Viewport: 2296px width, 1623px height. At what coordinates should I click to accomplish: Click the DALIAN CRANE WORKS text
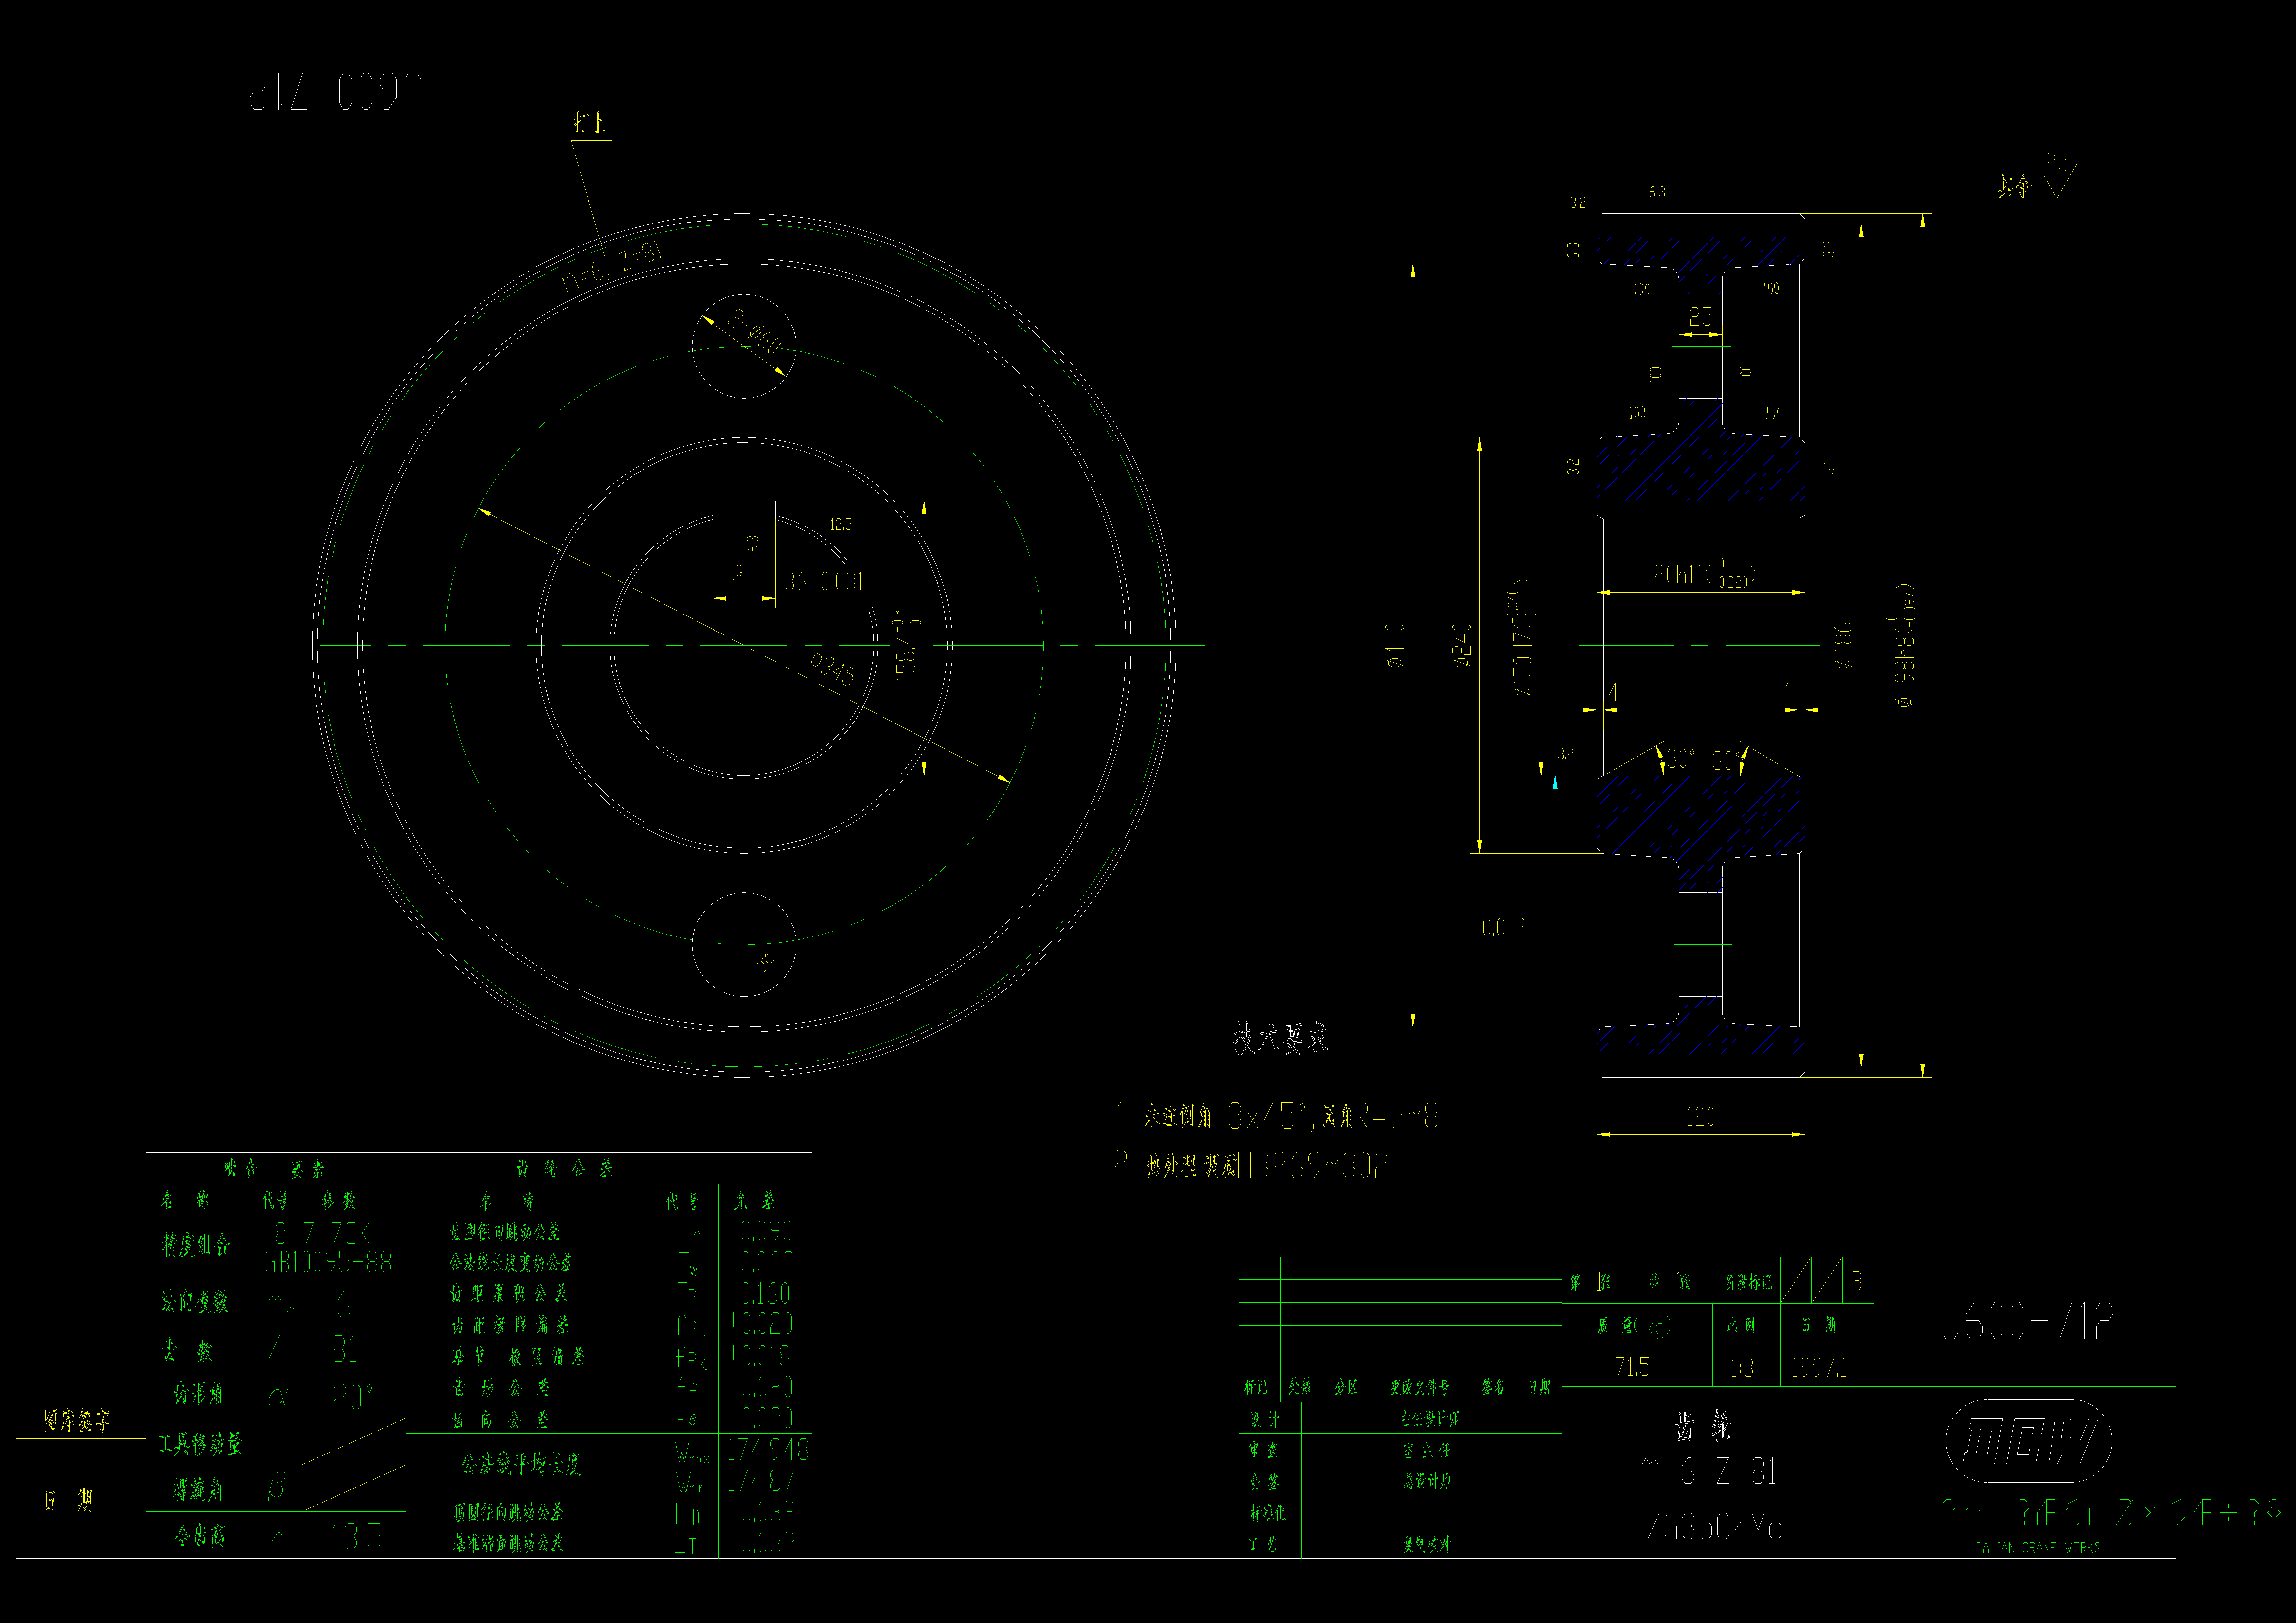tap(2038, 1548)
